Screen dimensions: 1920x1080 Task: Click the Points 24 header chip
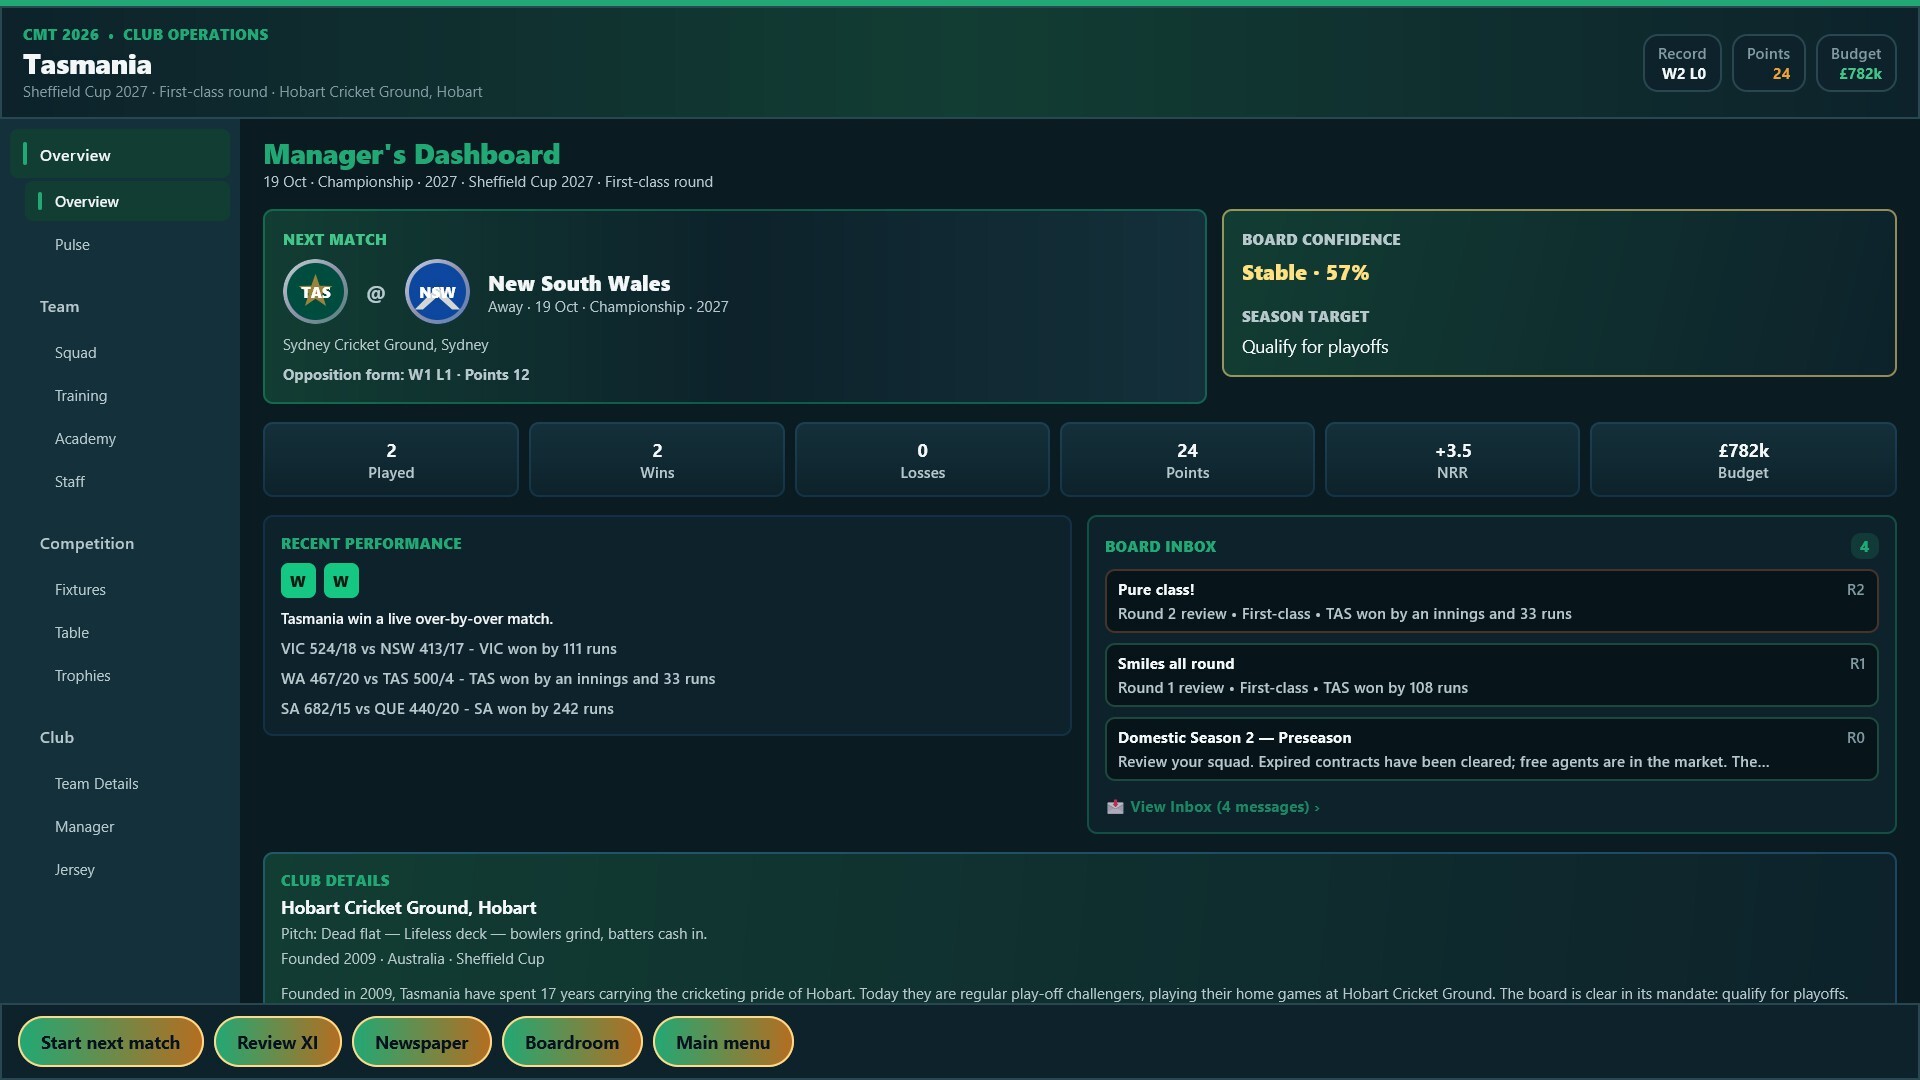(1768, 63)
